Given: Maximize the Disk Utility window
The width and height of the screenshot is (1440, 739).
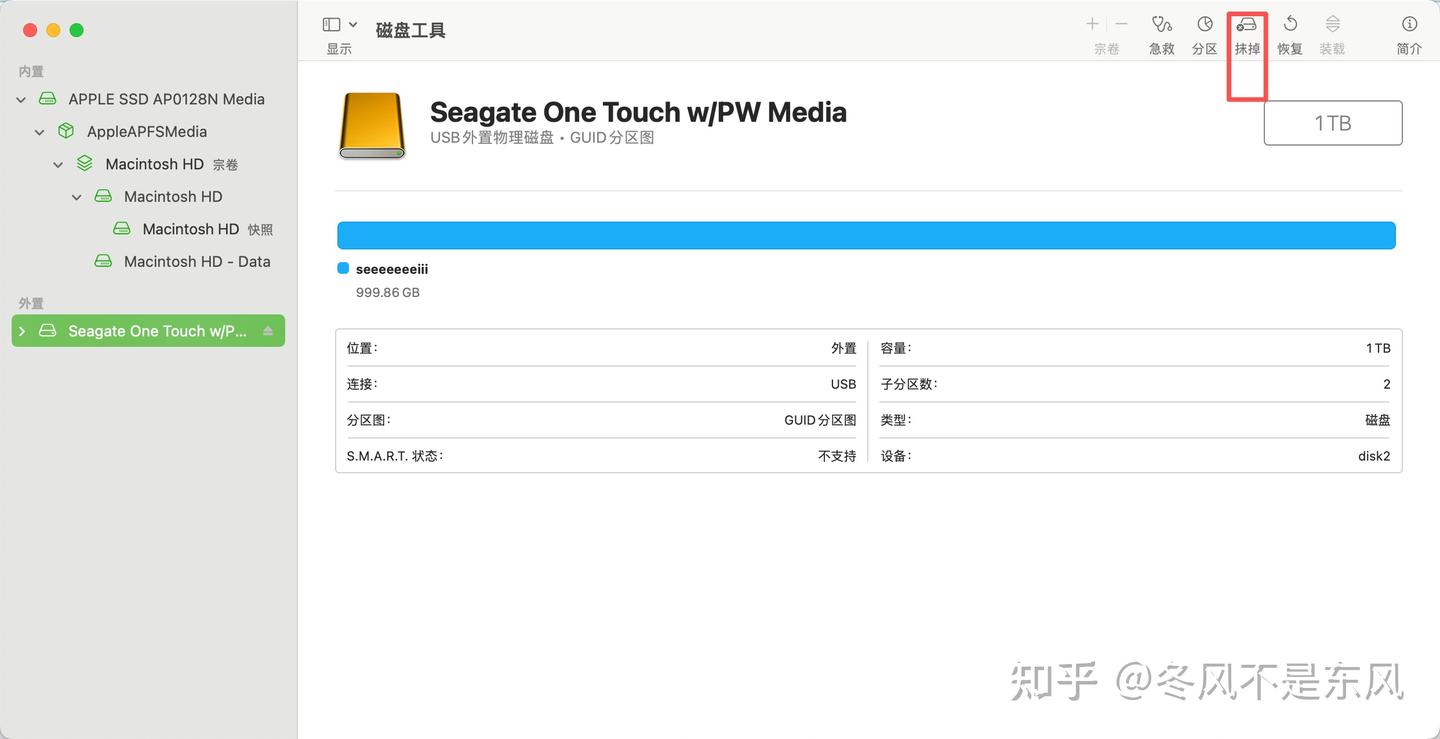Looking at the screenshot, I should click(76, 30).
